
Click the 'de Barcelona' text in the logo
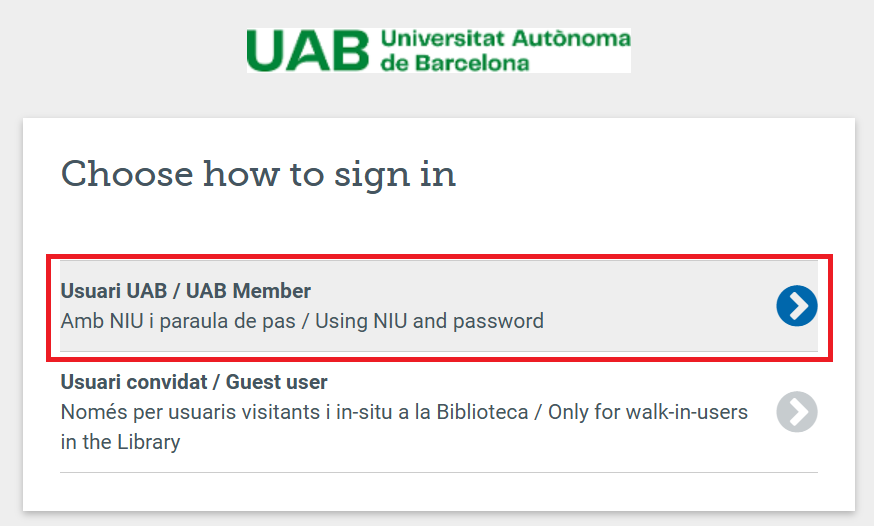tap(455, 63)
